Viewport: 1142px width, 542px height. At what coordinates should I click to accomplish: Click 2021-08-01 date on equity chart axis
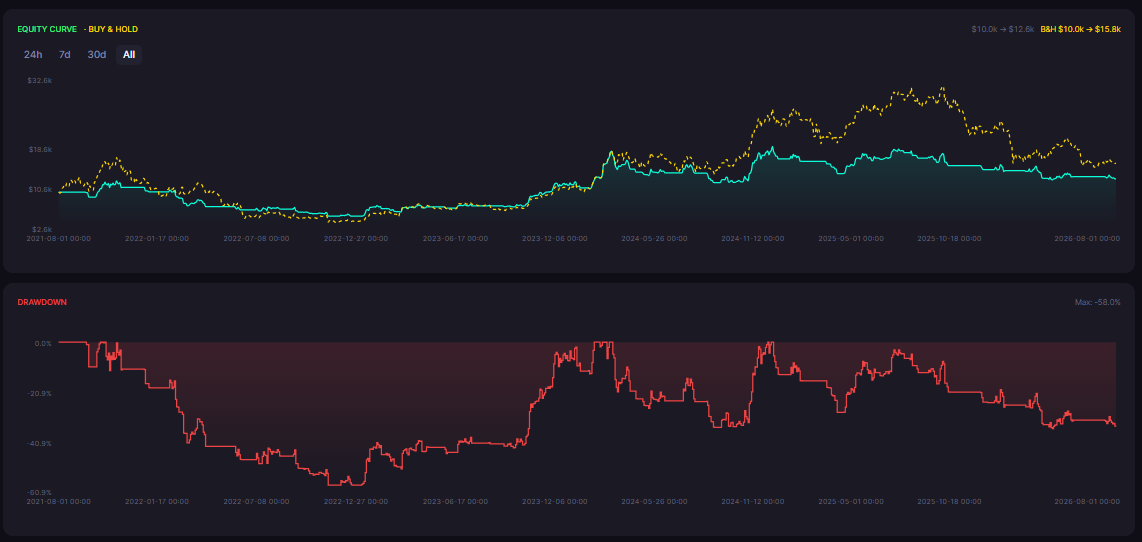[x=59, y=238]
